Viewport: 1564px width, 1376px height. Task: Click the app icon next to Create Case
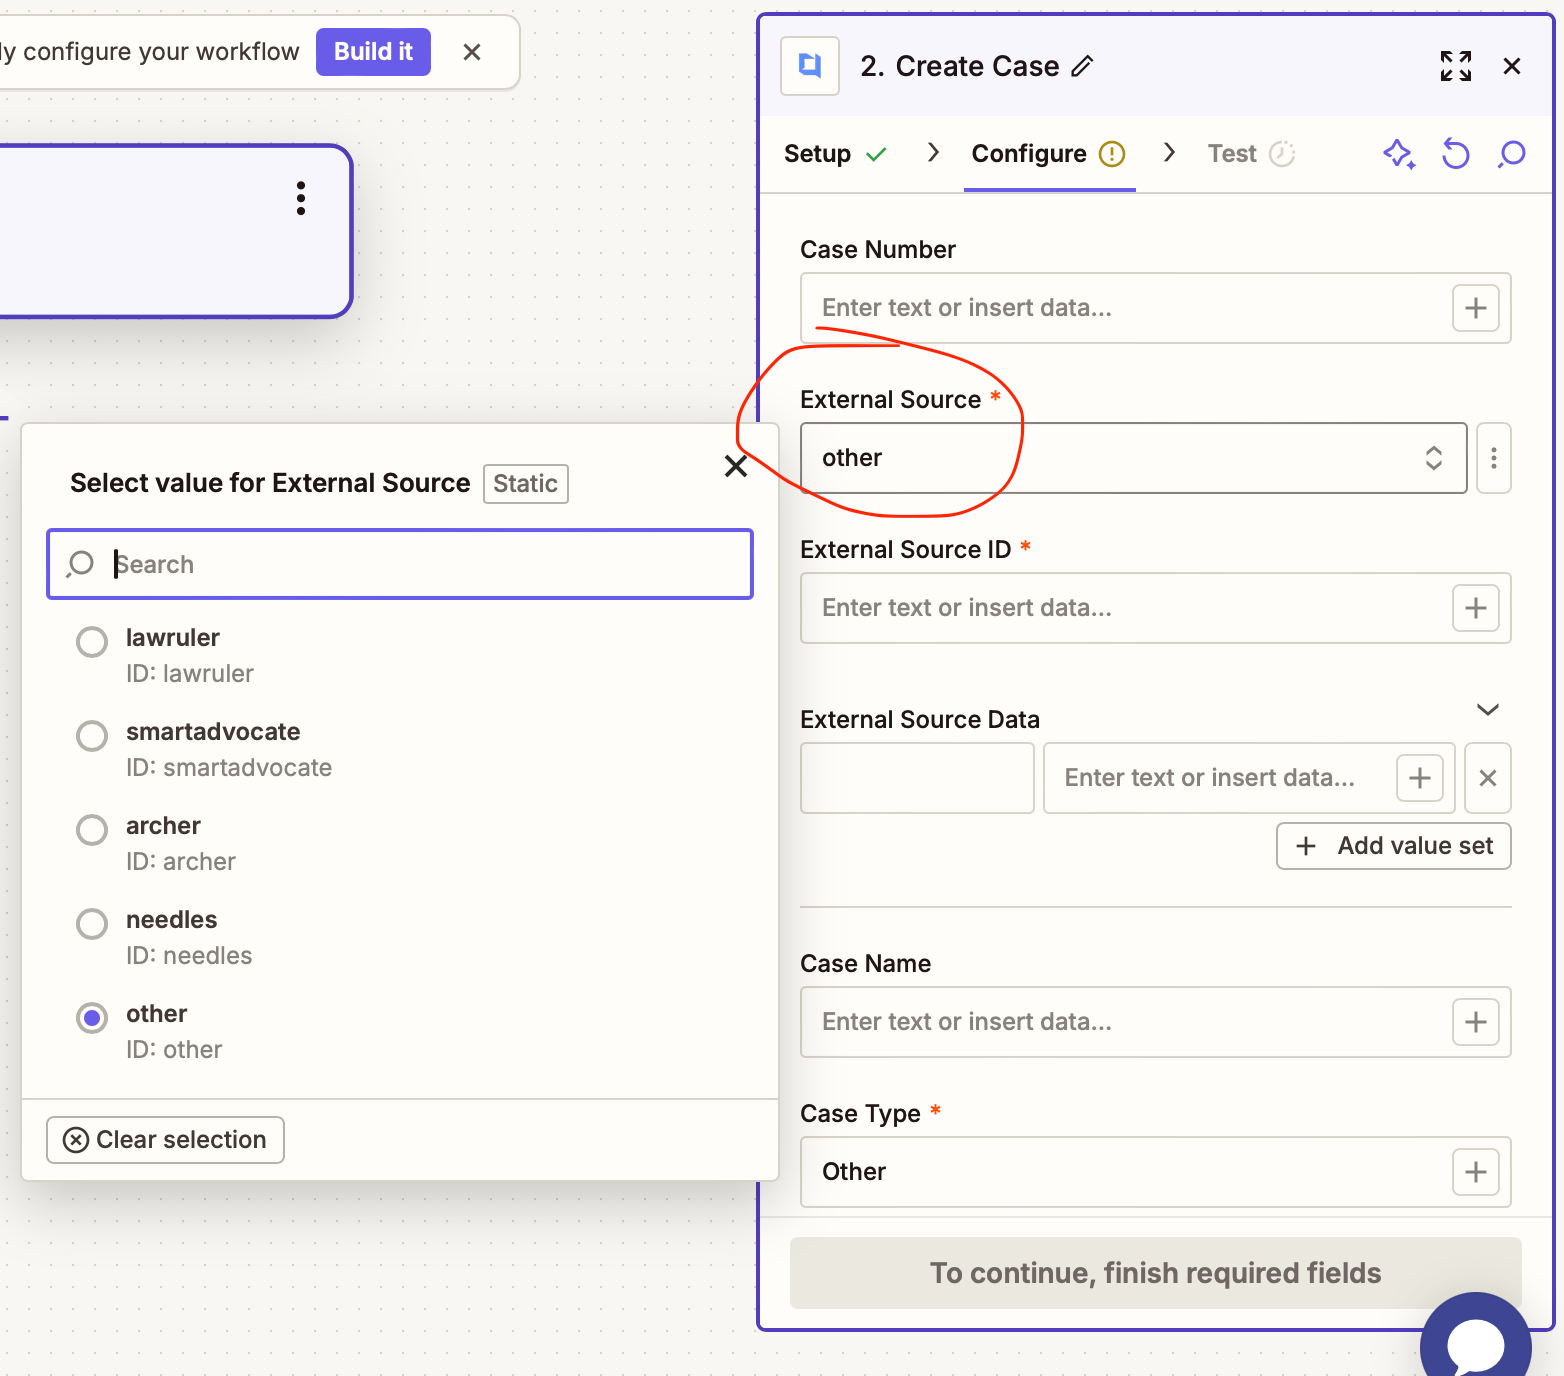(x=809, y=66)
